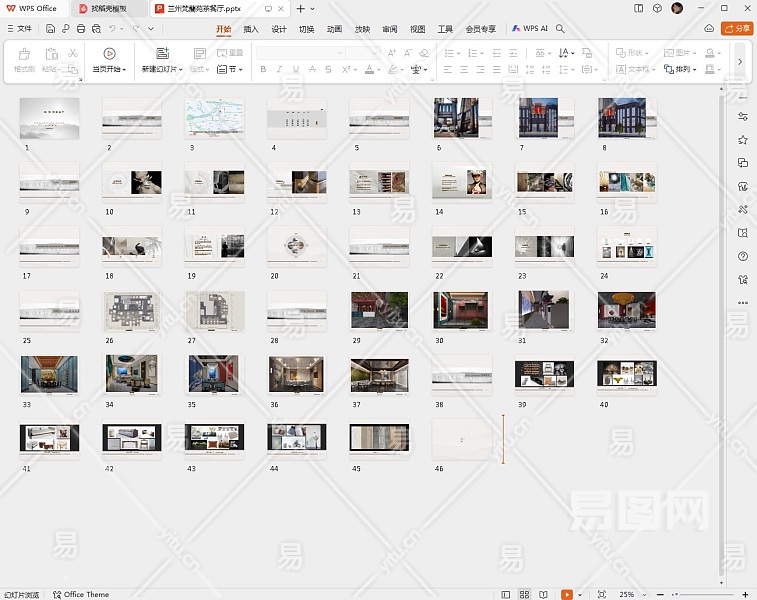The width and height of the screenshot is (757, 600).
Task: Start slideshow with orange play button in status bar
Action: [566, 594]
